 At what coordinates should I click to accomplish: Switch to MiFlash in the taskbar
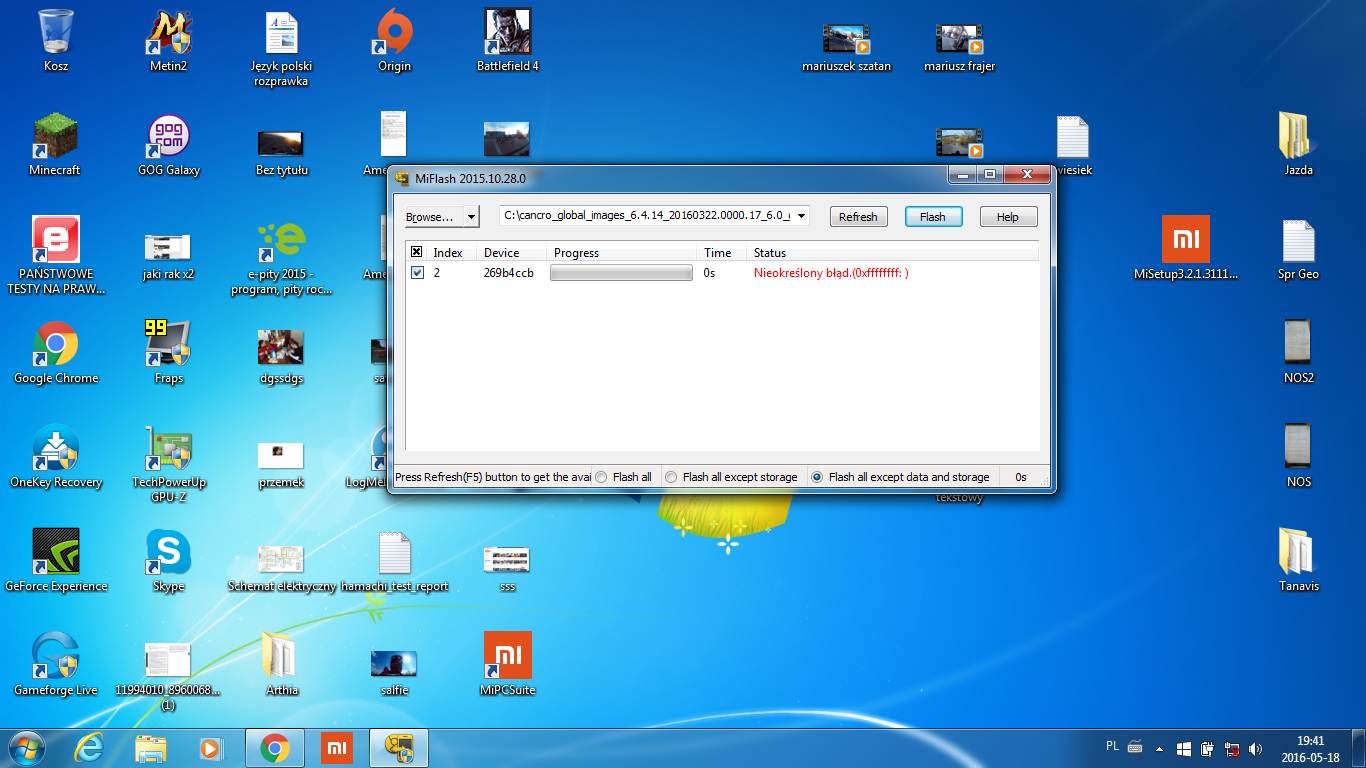pos(399,748)
